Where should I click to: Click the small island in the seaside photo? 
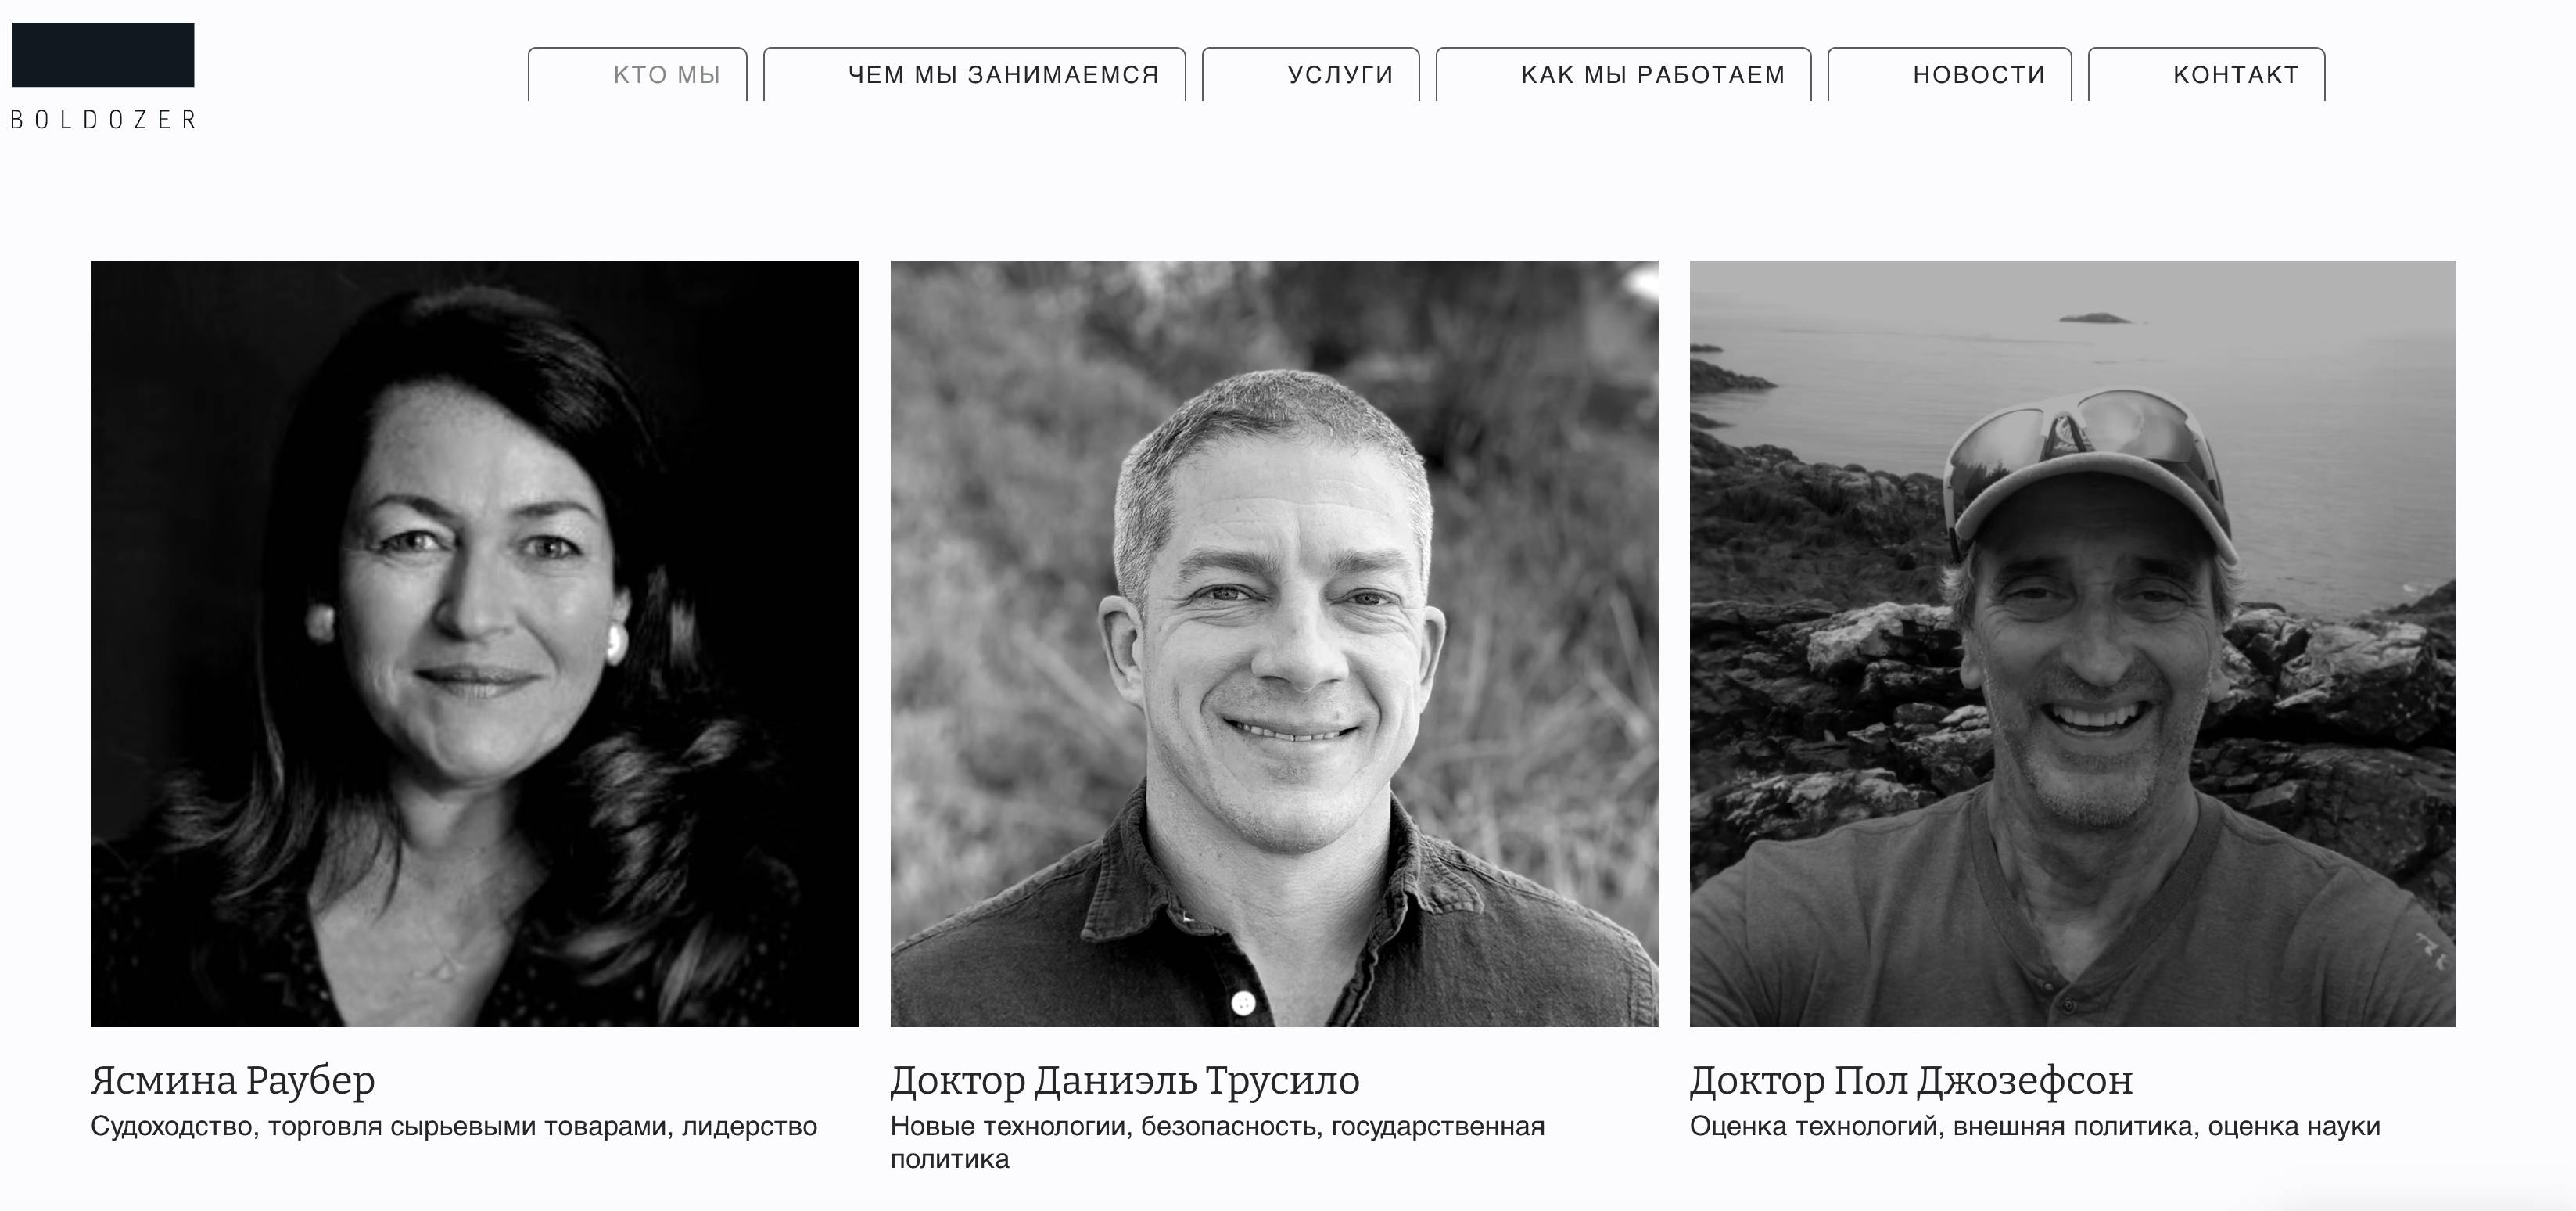pyautogui.click(x=2094, y=318)
